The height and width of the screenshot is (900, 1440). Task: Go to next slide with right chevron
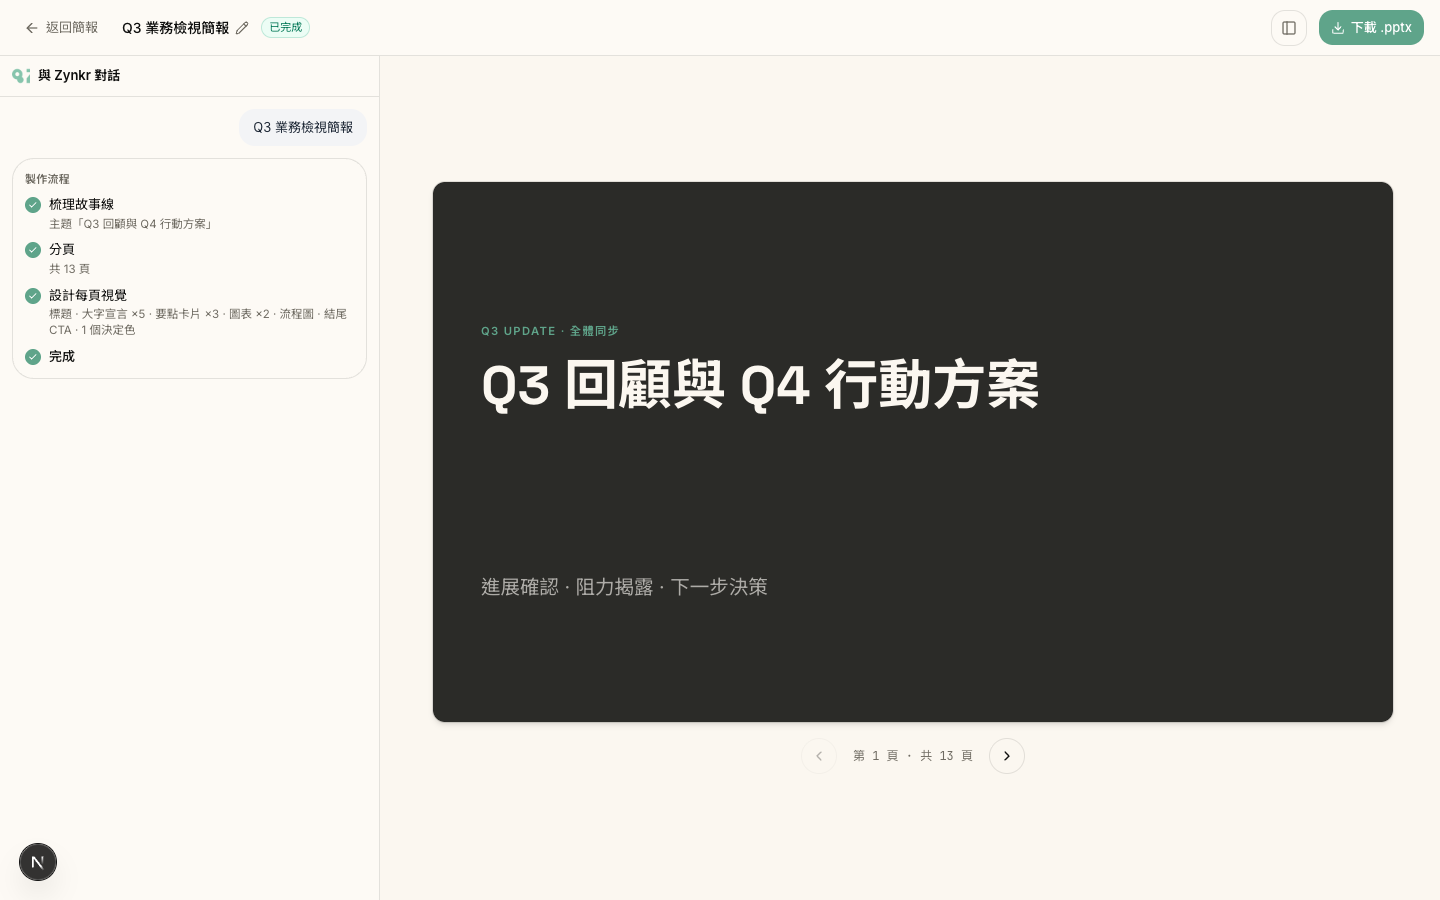pyautogui.click(x=1007, y=756)
